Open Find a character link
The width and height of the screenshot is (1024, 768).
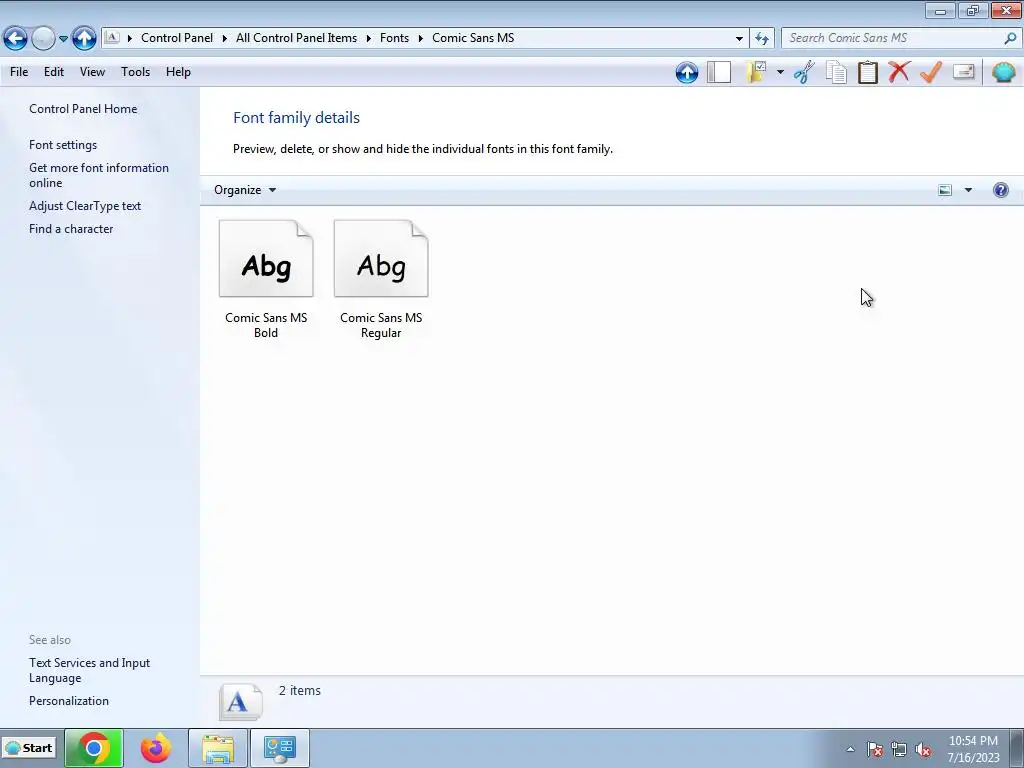pos(71,229)
